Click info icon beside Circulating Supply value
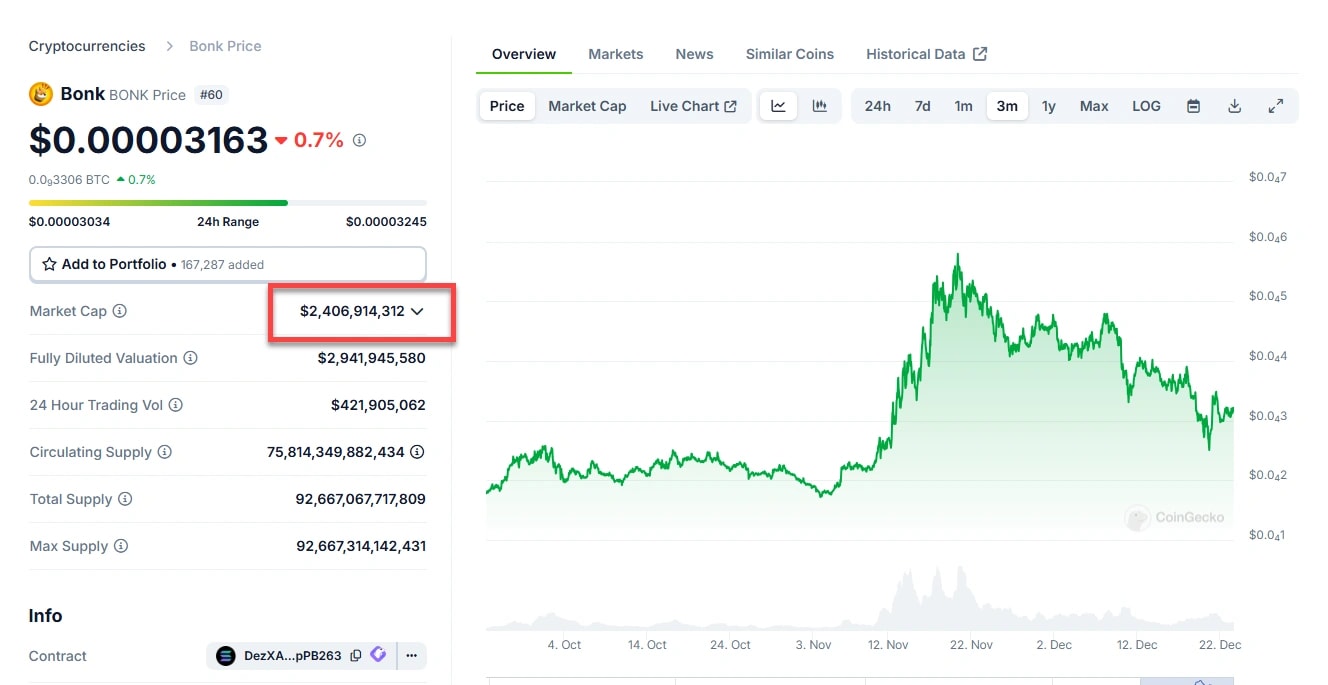Image resolution: width=1328 pixels, height=685 pixels. tap(417, 452)
